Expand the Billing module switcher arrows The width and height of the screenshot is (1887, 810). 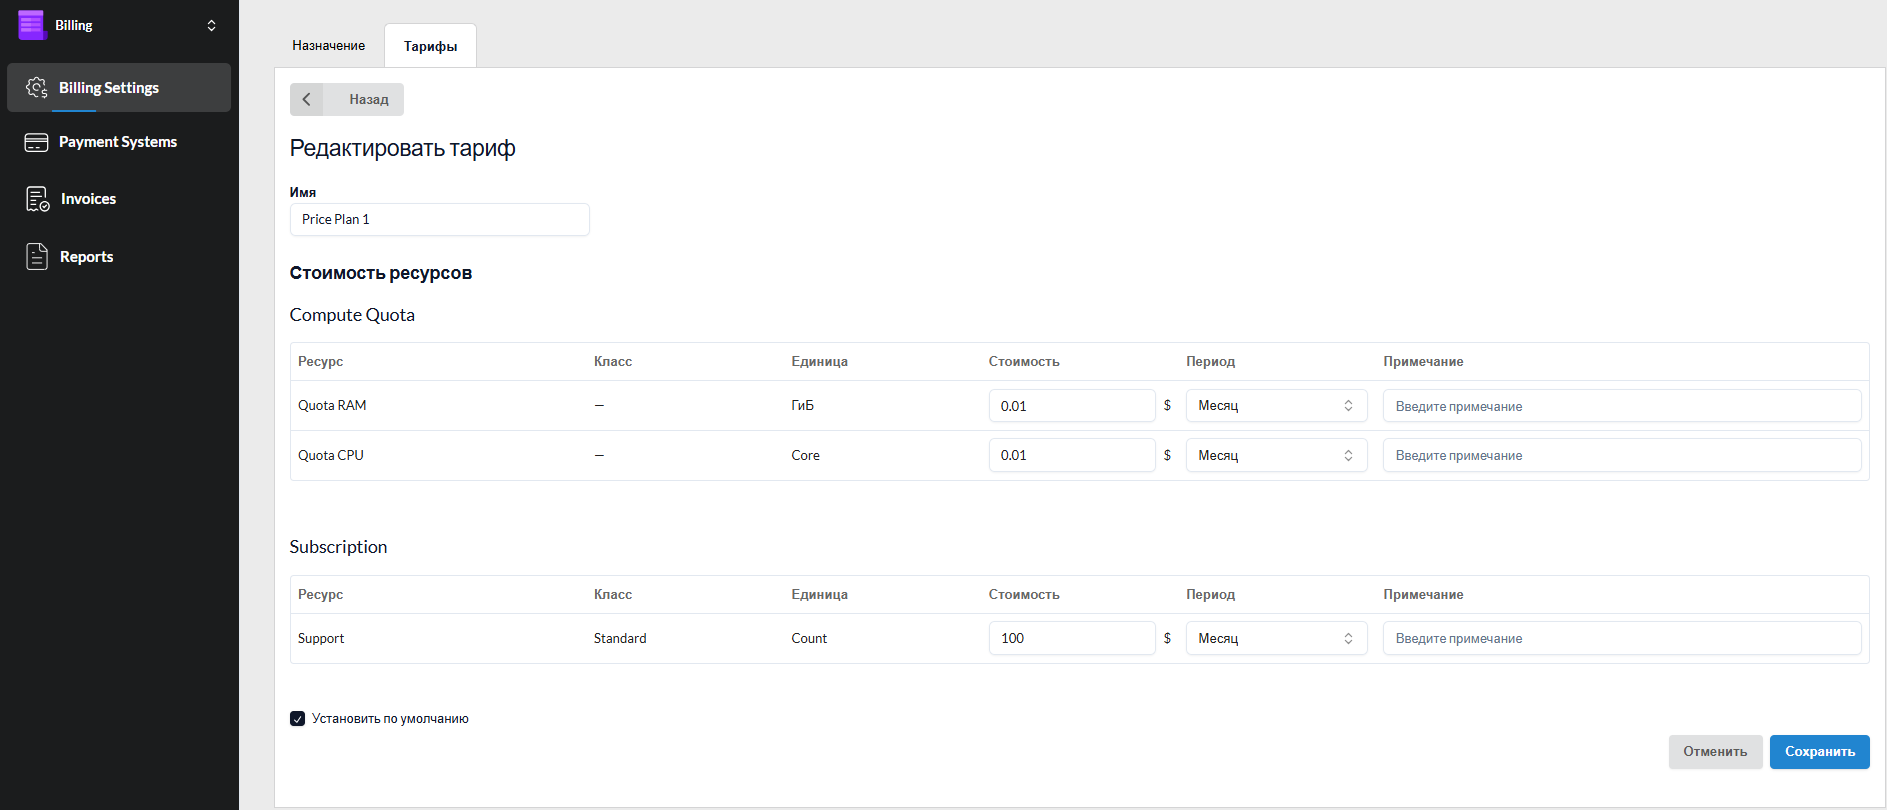tap(211, 25)
